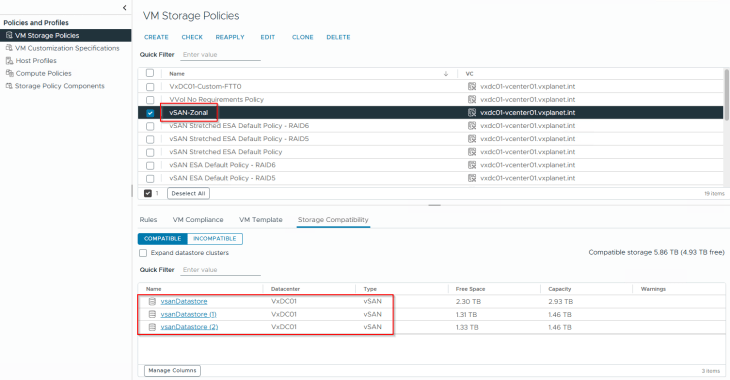Image resolution: width=730 pixels, height=380 pixels.
Task: Check the vSAN Stretched ESA RAID5 checkbox
Action: (150, 139)
